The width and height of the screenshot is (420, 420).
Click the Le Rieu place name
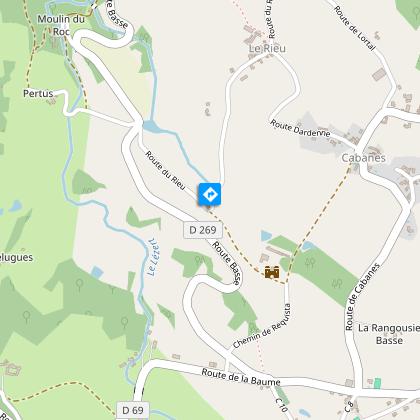click(267, 49)
